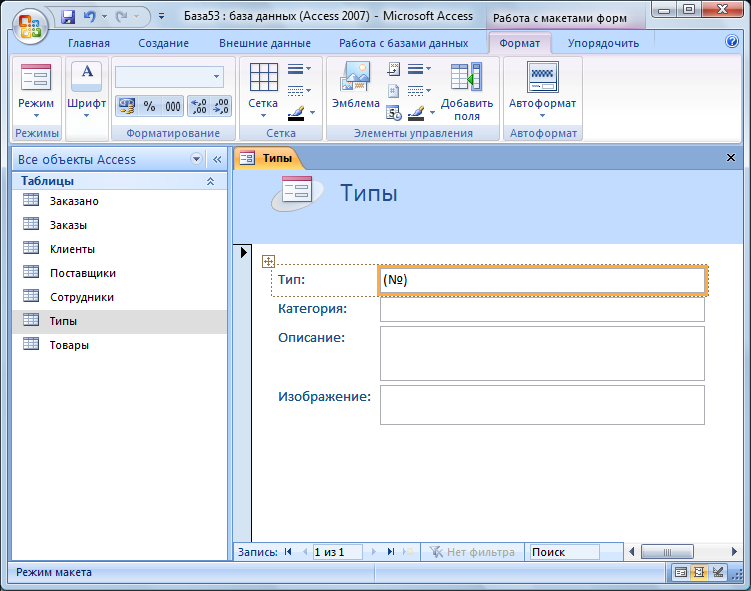Pick gridline color in Сетка group
The height and width of the screenshot is (591, 751).
(301, 113)
